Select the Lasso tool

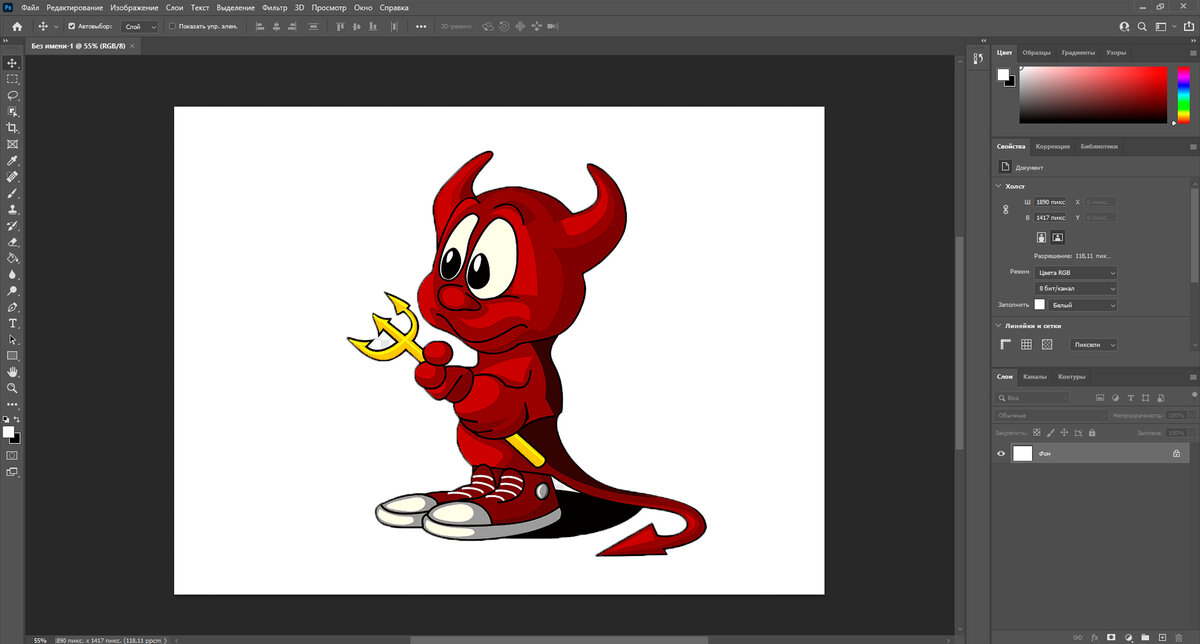click(x=12, y=95)
